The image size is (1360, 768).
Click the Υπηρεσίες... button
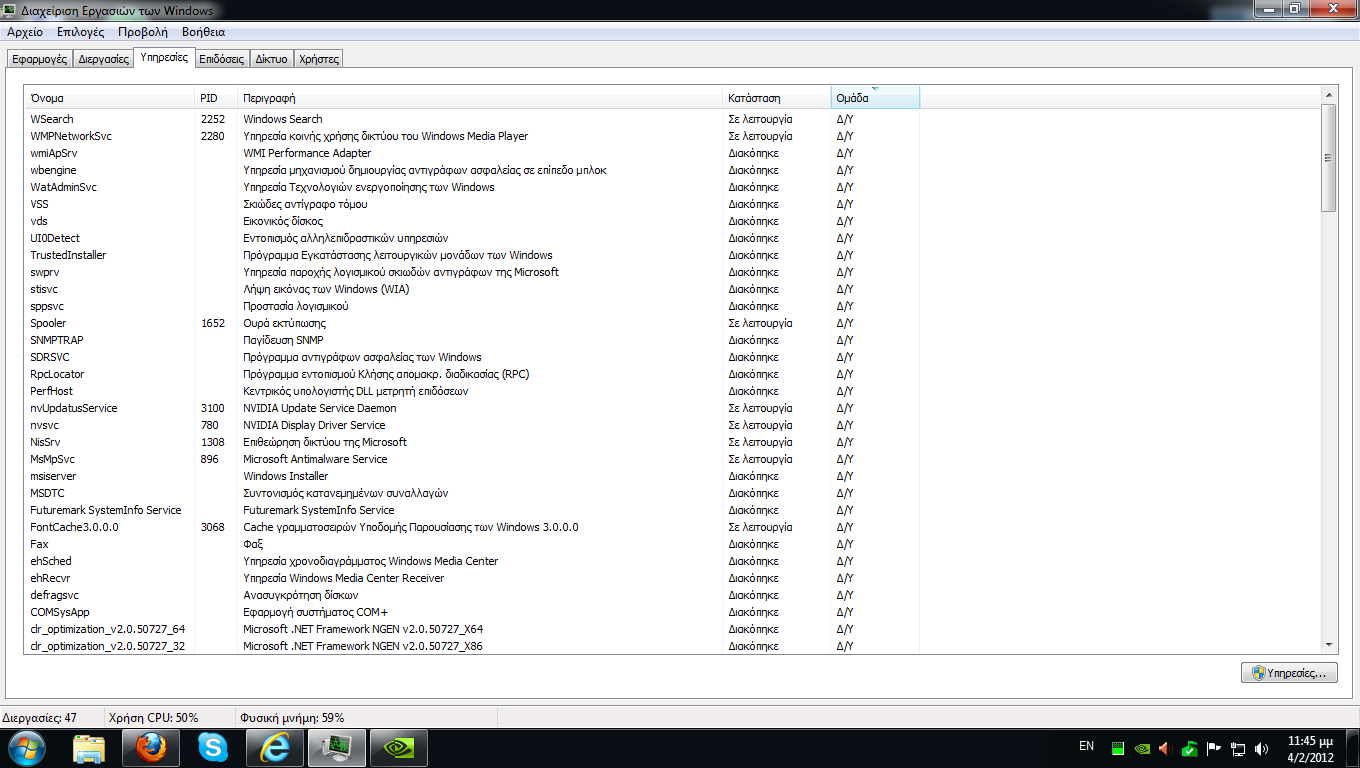pos(1289,673)
